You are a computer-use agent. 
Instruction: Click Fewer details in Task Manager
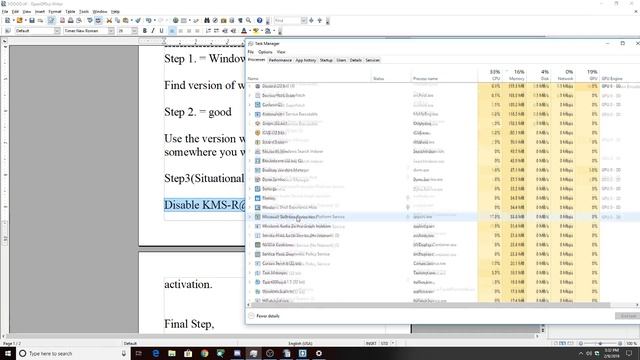point(264,316)
